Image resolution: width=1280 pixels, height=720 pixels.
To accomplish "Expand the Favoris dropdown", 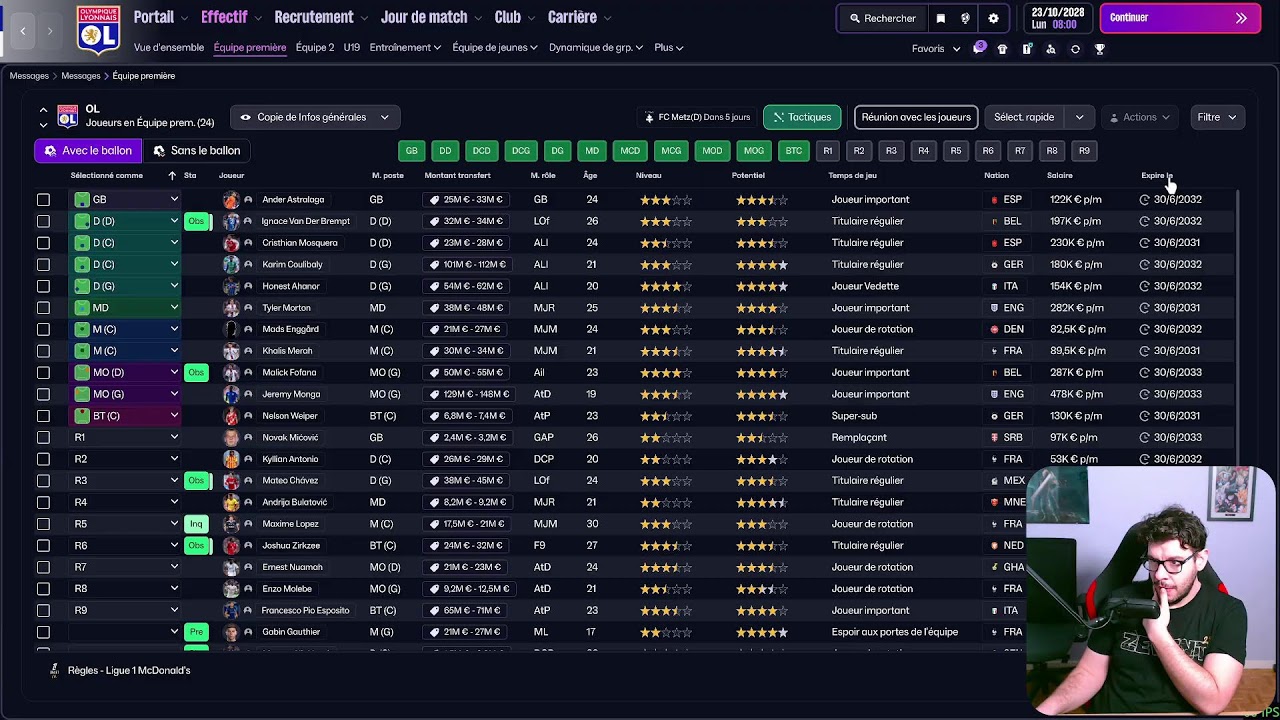I will 936,49.
